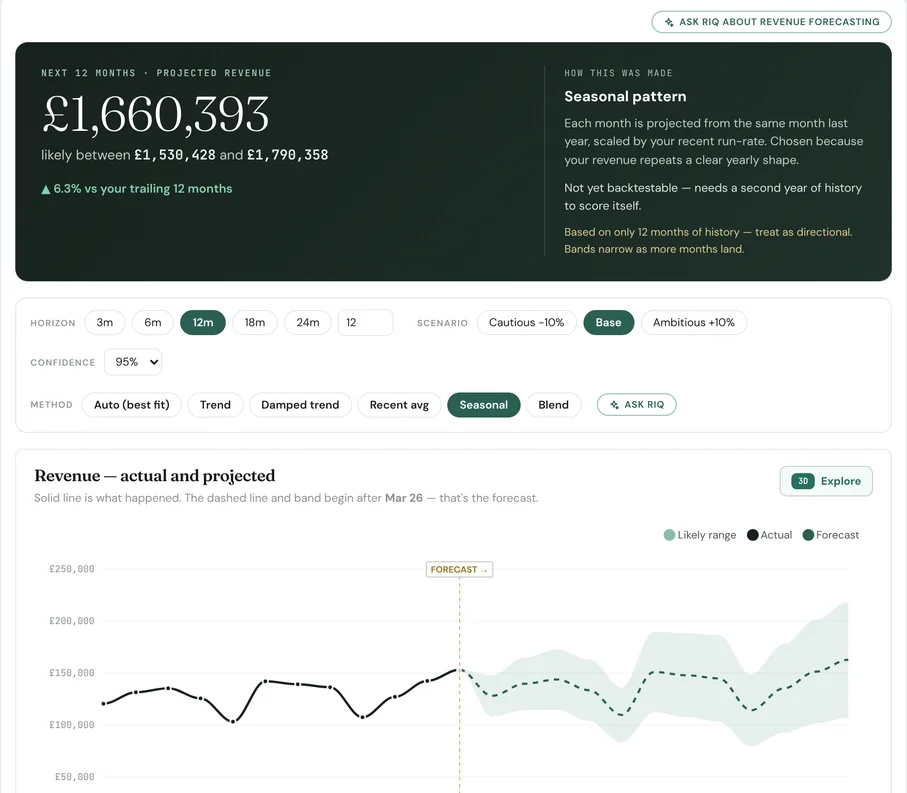Choose the Cautious -10% scenario
This screenshot has height=793, width=907.
[526, 322]
